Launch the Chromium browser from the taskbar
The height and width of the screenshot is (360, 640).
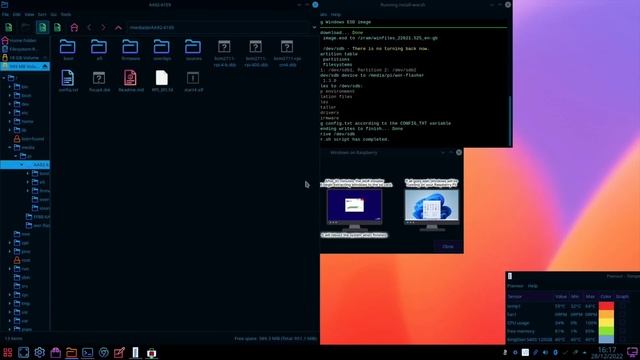[x=104, y=353]
